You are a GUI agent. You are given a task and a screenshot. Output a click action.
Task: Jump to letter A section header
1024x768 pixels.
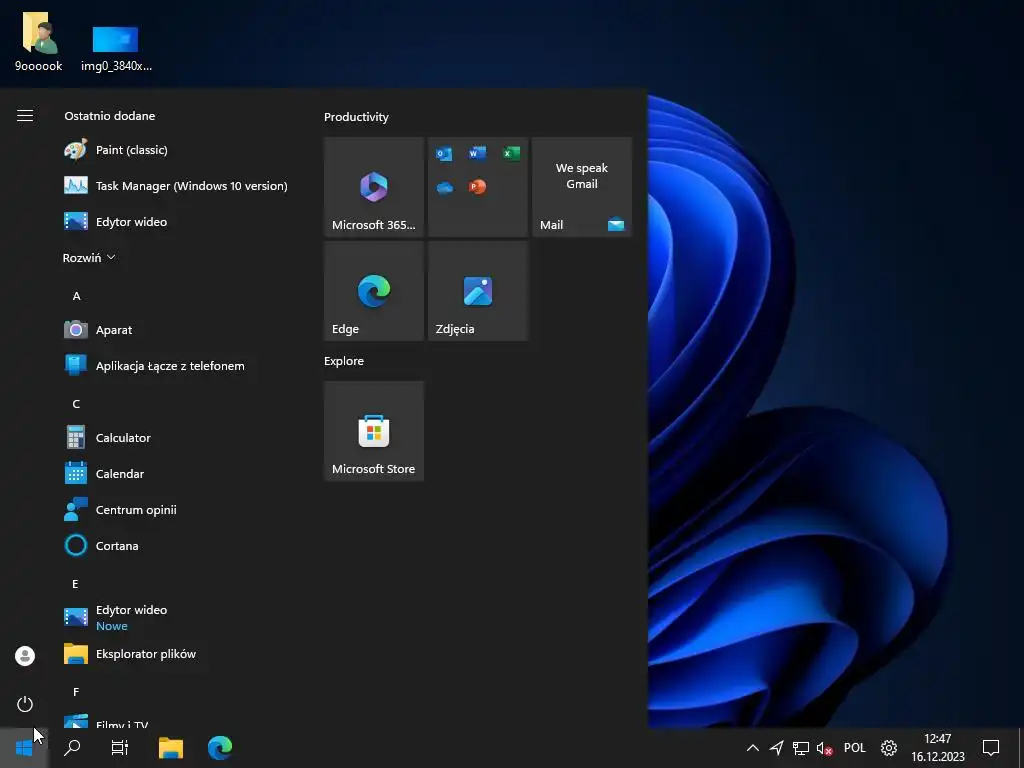coord(76,296)
